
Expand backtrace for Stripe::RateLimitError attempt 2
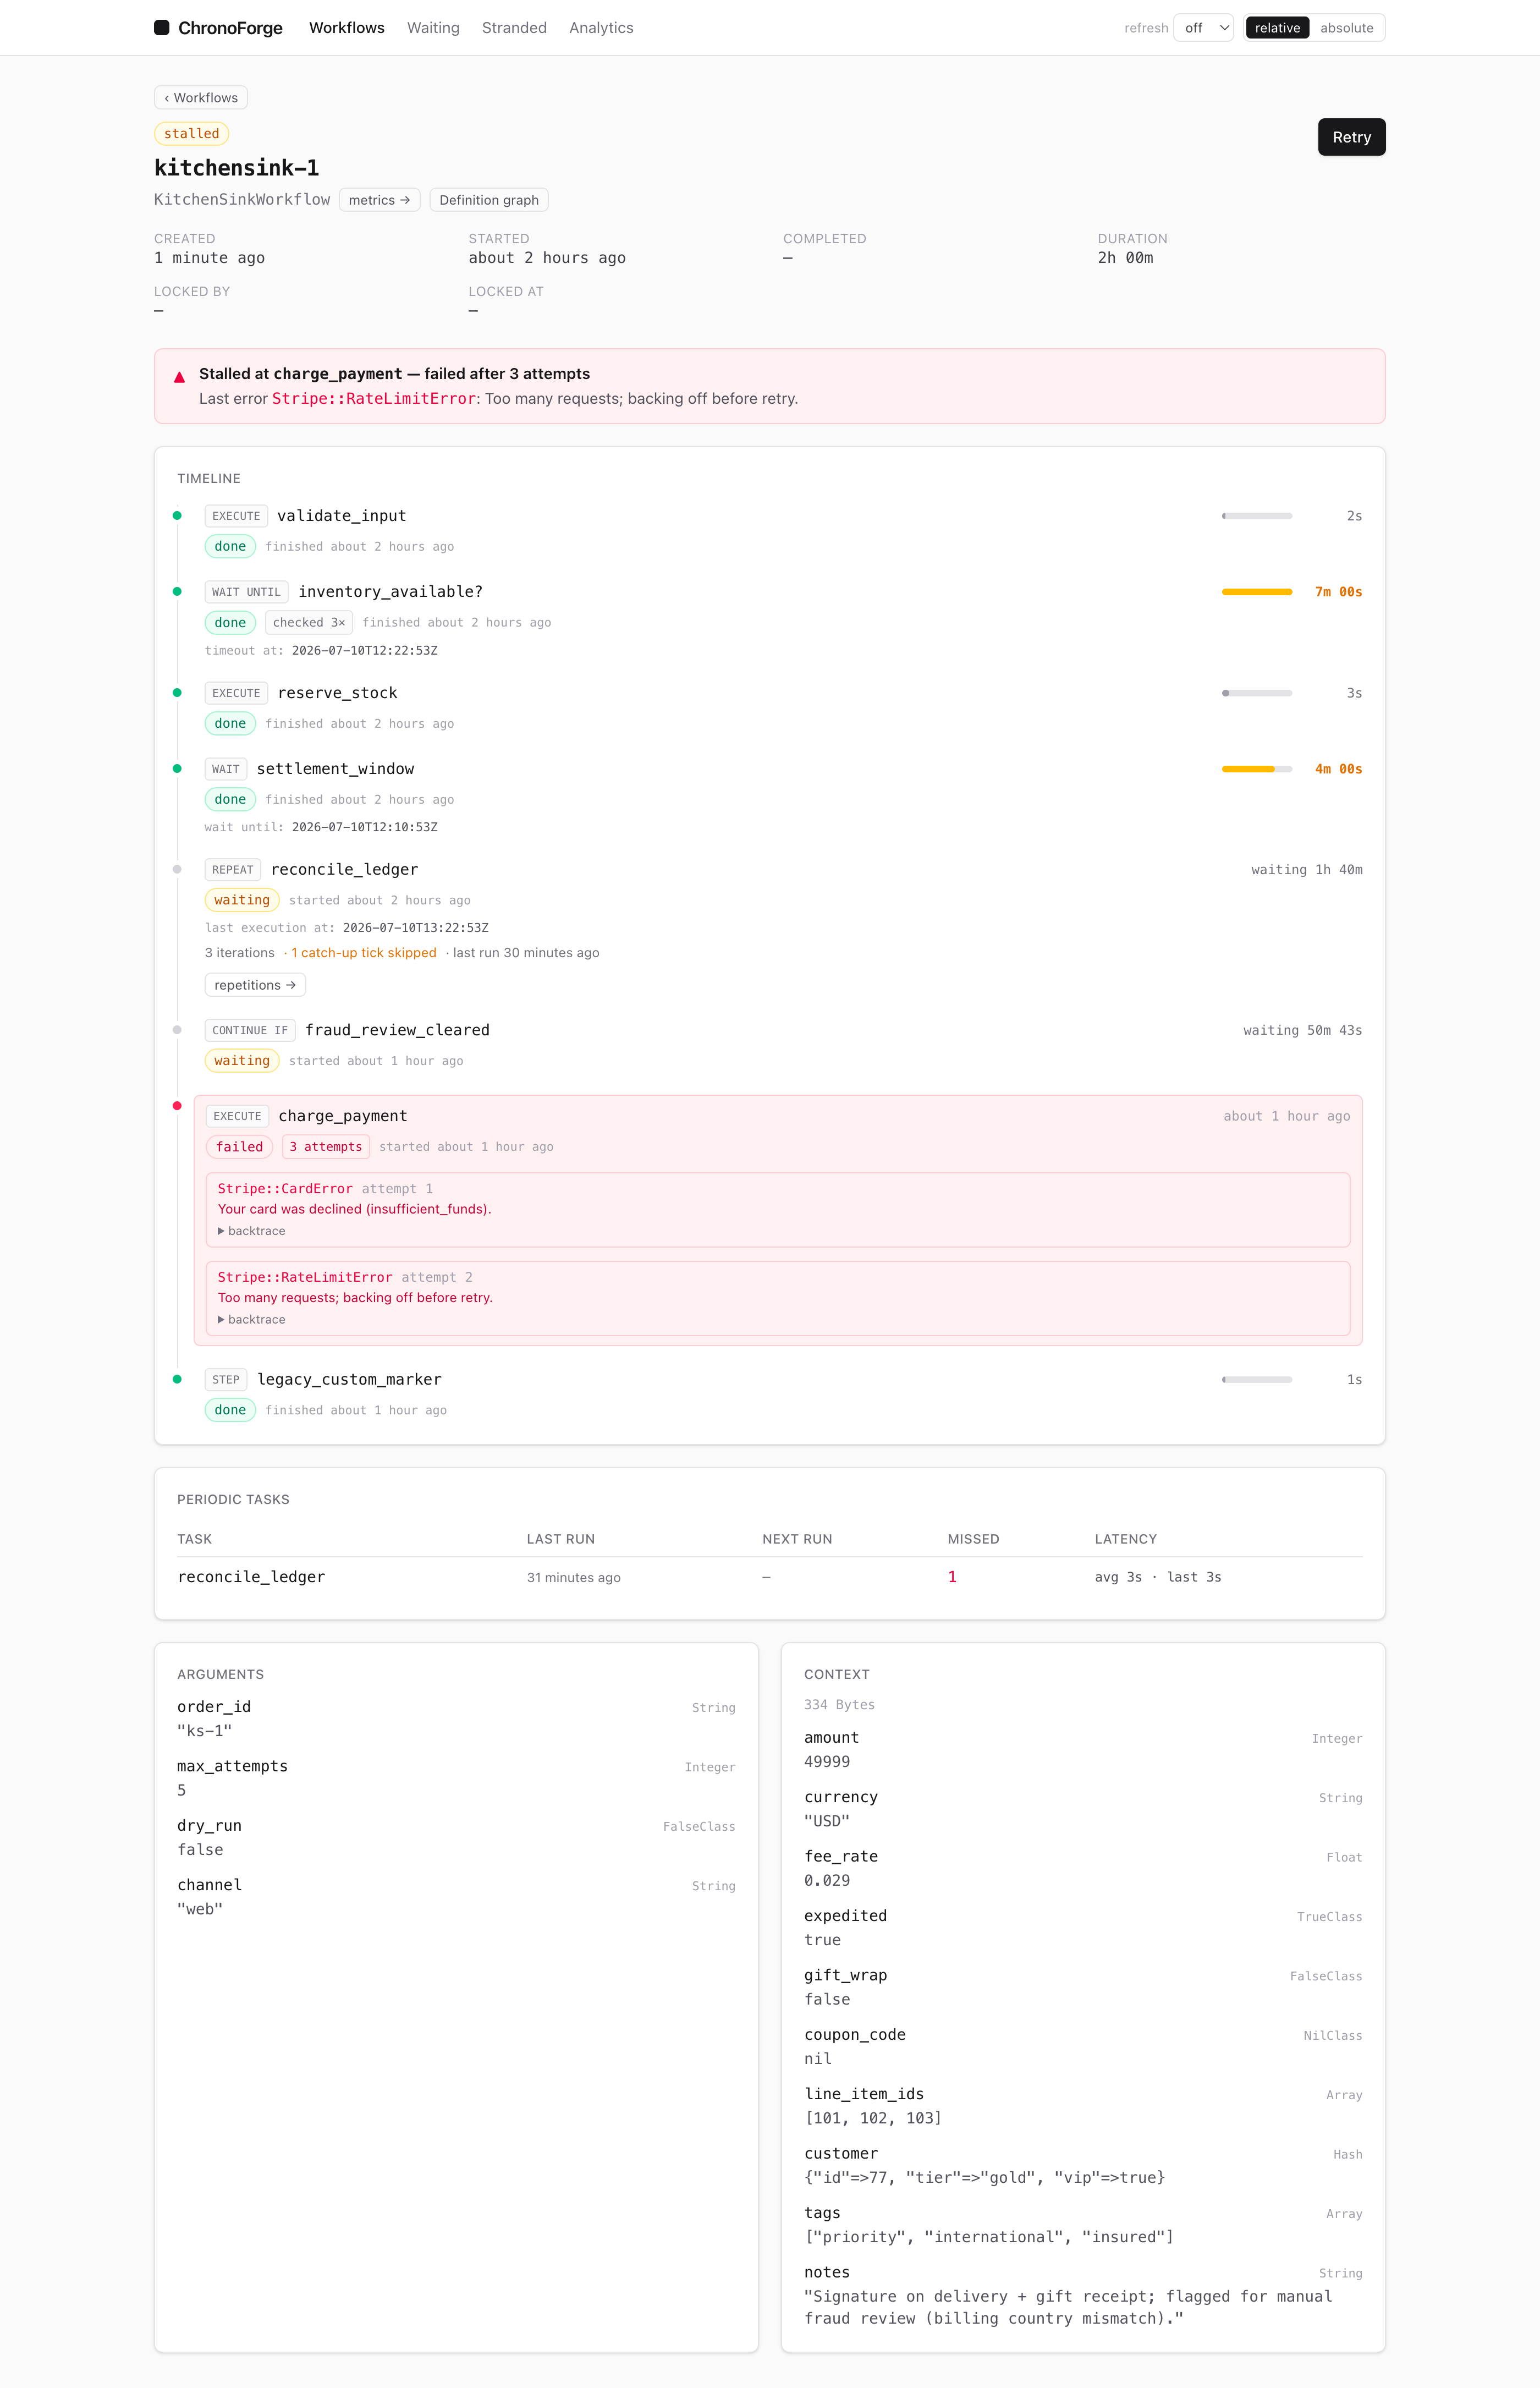(x=252, y=1320)
